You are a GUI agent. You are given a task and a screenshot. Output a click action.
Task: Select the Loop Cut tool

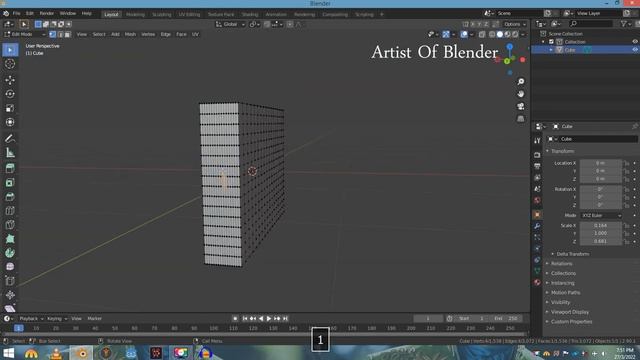coord(10,211)
